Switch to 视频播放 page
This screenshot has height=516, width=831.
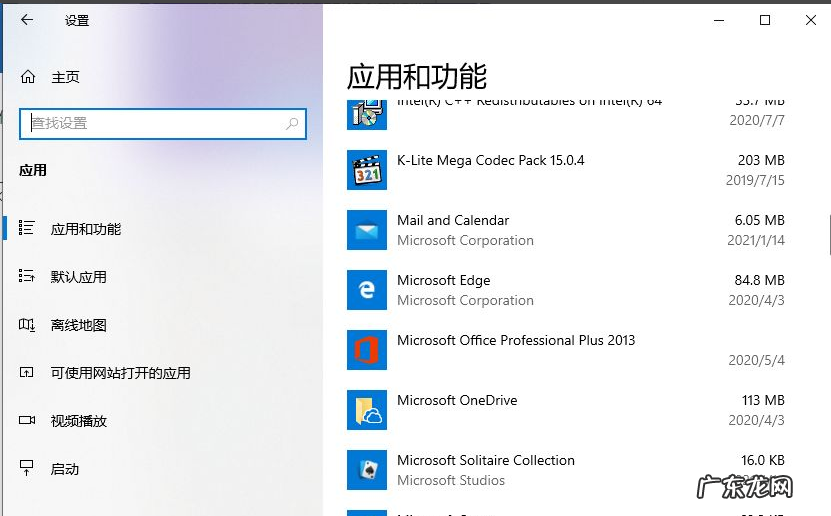click(78, 421)
